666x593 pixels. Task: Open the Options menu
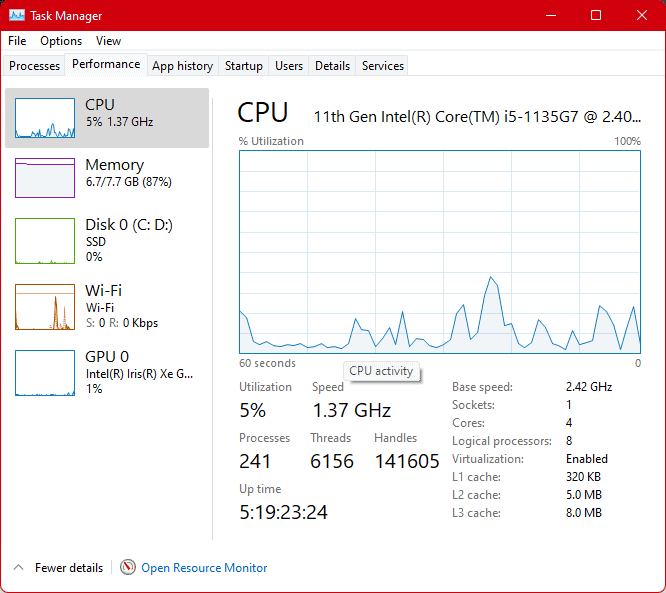click(61, 41)
